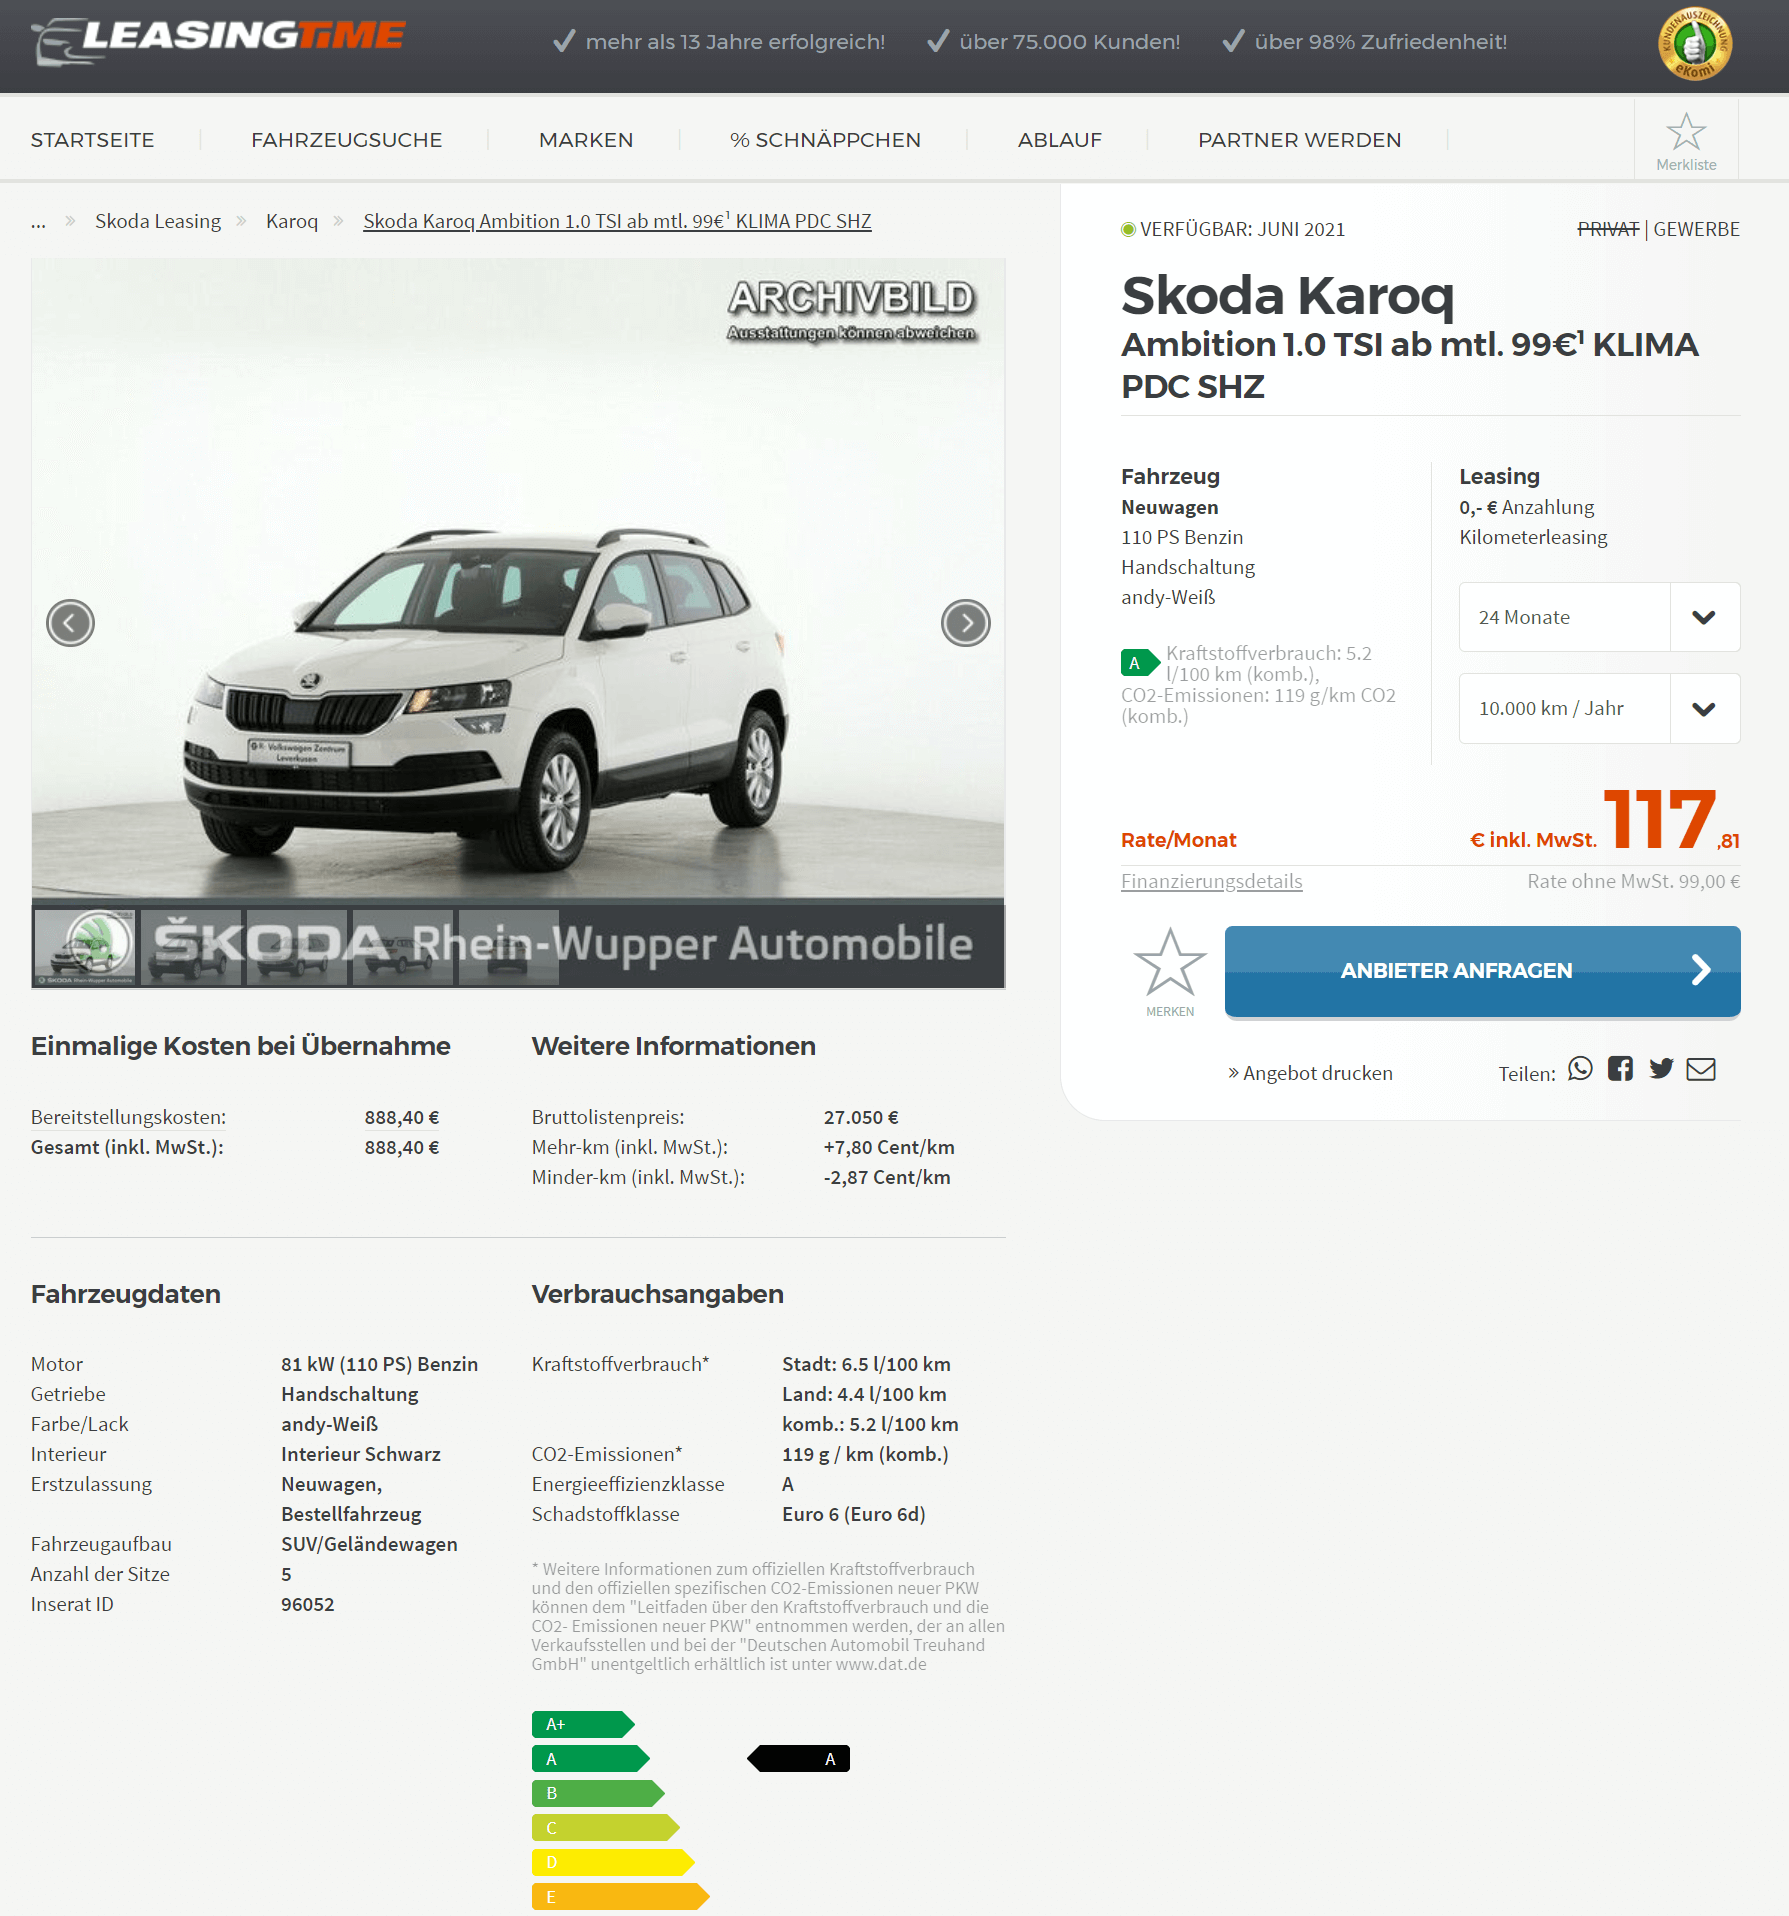Click Skoda Karoq Ambition breadcrumb link

click(617, 221)
